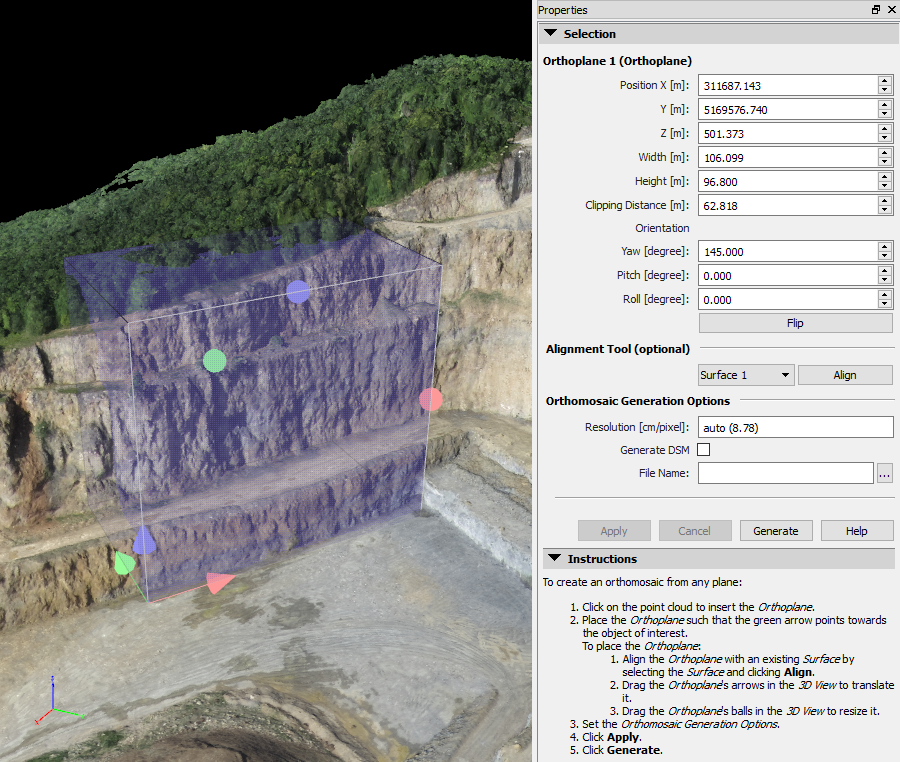Click the blue cone handle on the orthoplane corner
The height and width of the screenshot is (762, 900).
tap(145, 541)
